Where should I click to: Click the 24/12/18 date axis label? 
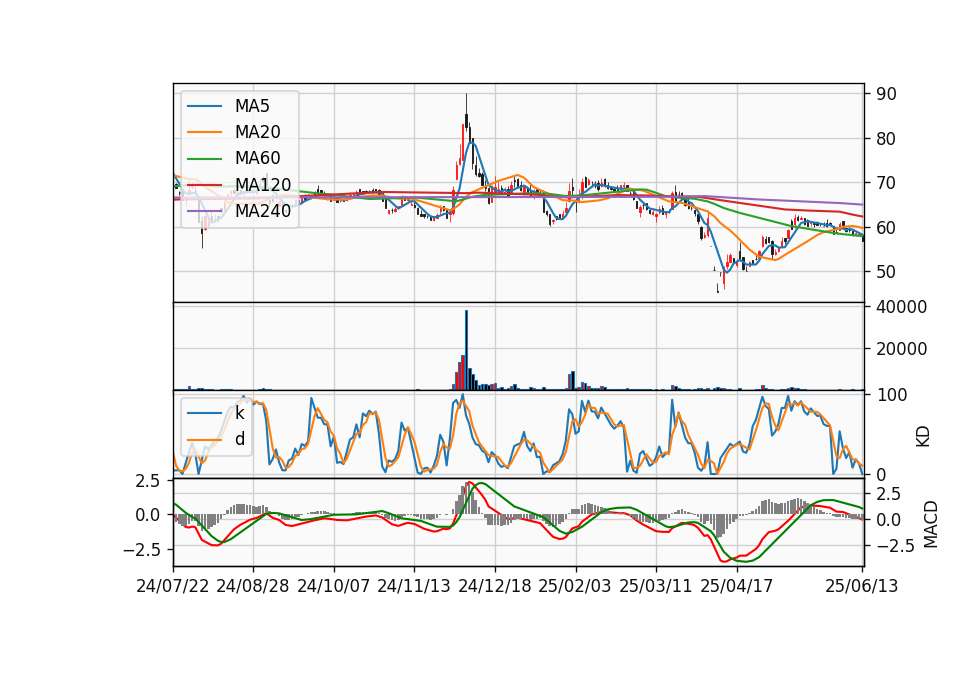(495, 586)
